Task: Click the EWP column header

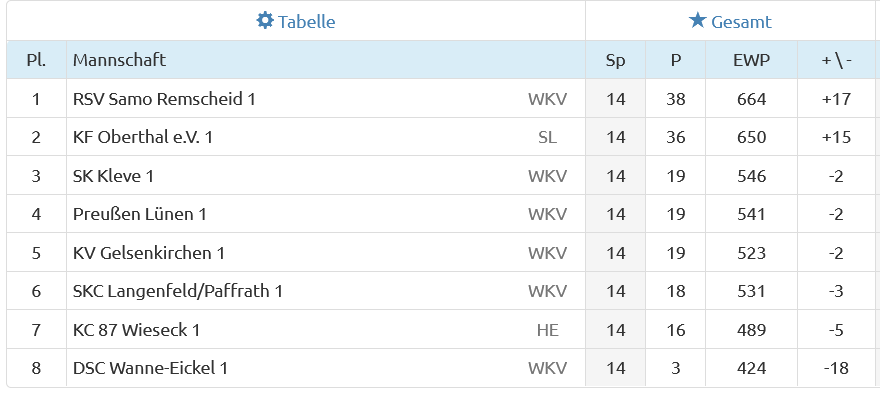Action: (x=751, y=60)
